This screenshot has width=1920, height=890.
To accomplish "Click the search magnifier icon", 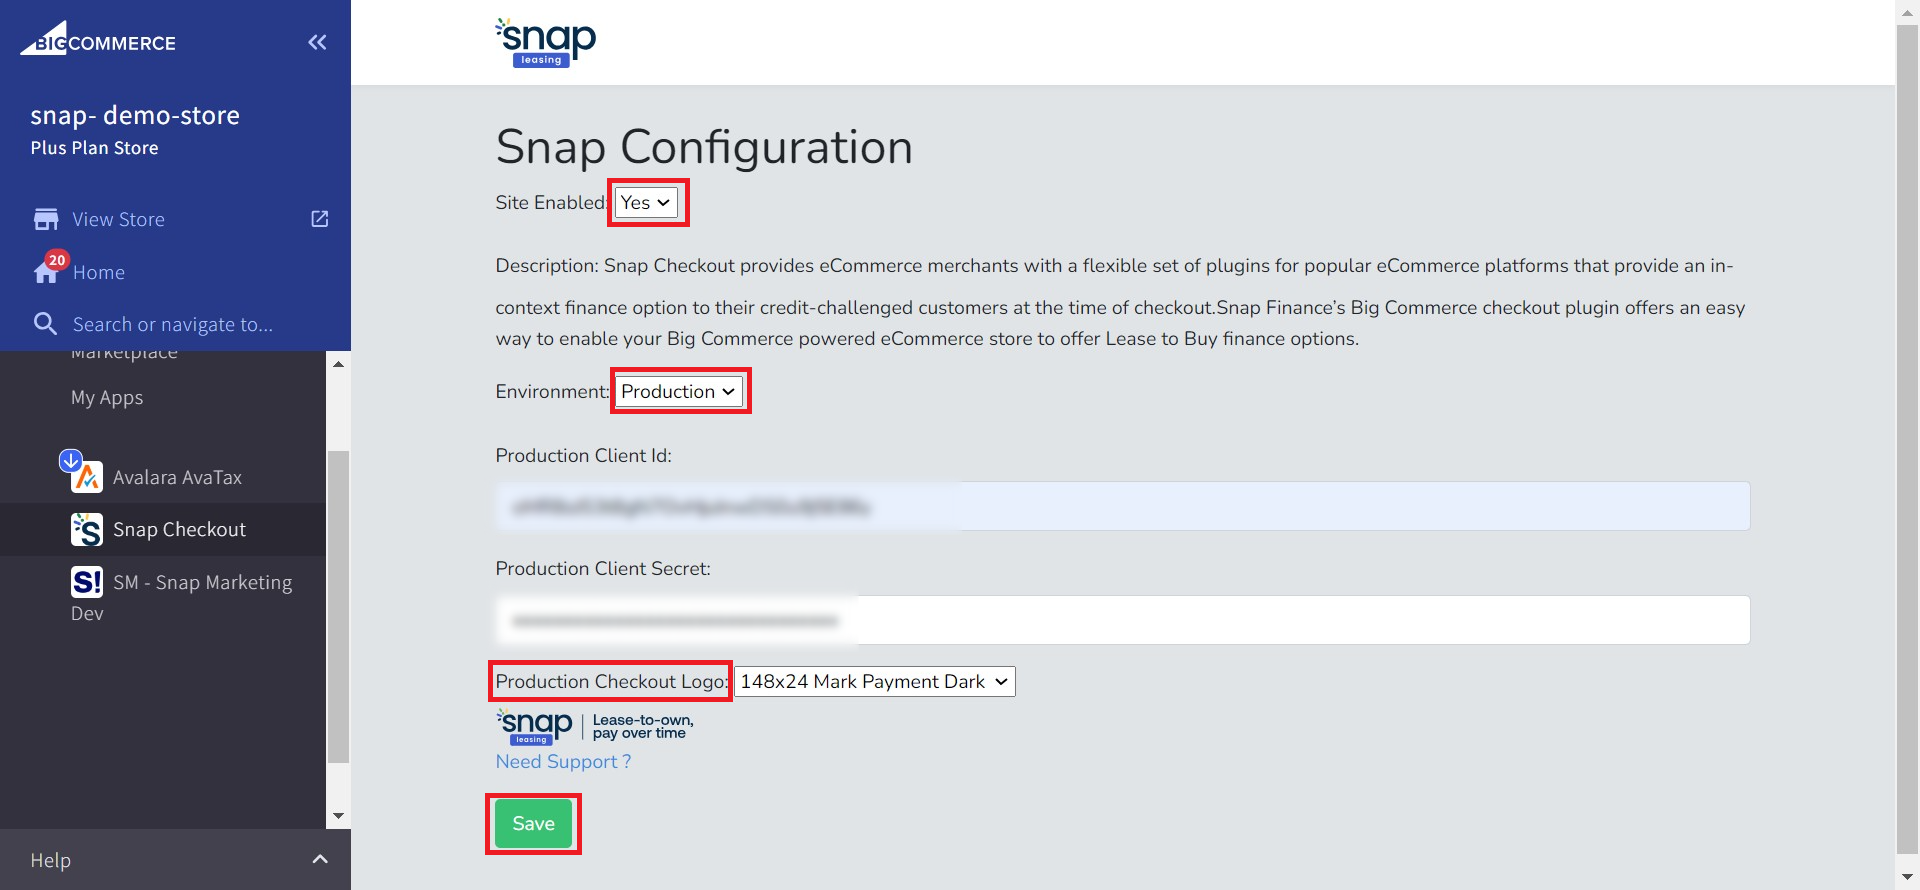I will tap(45, 323).
